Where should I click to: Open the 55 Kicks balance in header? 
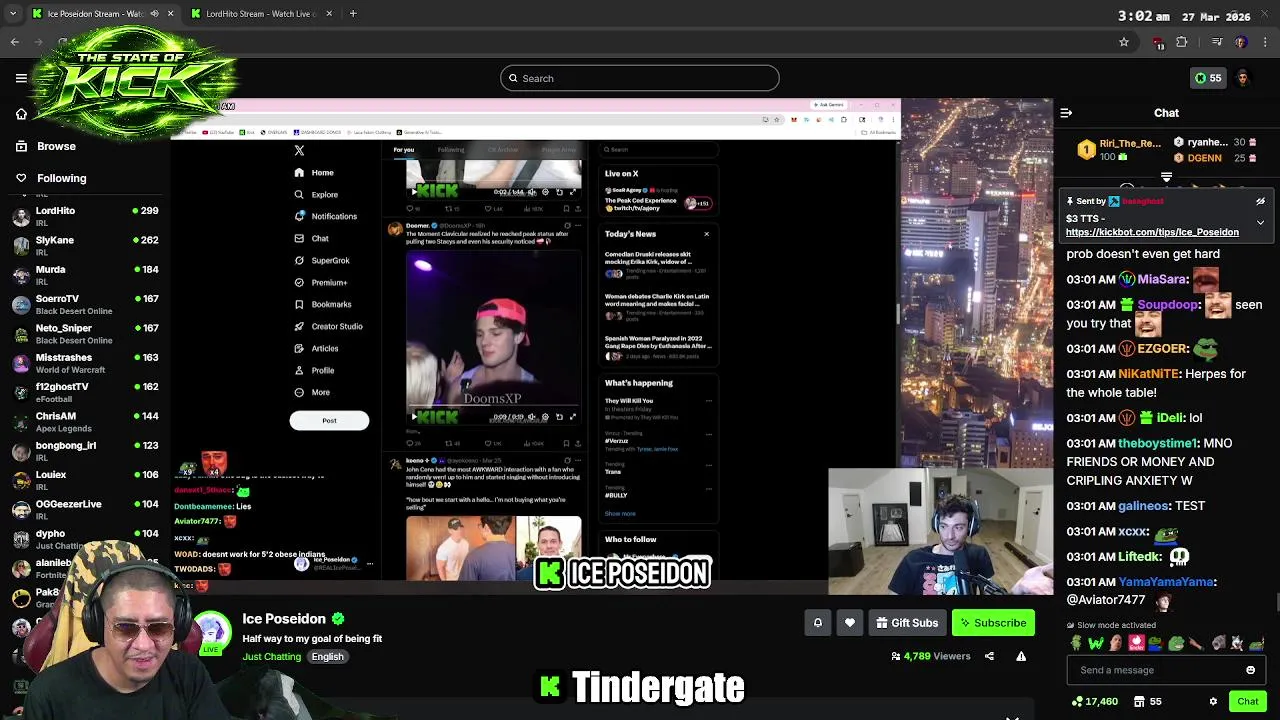[1208, 78]
